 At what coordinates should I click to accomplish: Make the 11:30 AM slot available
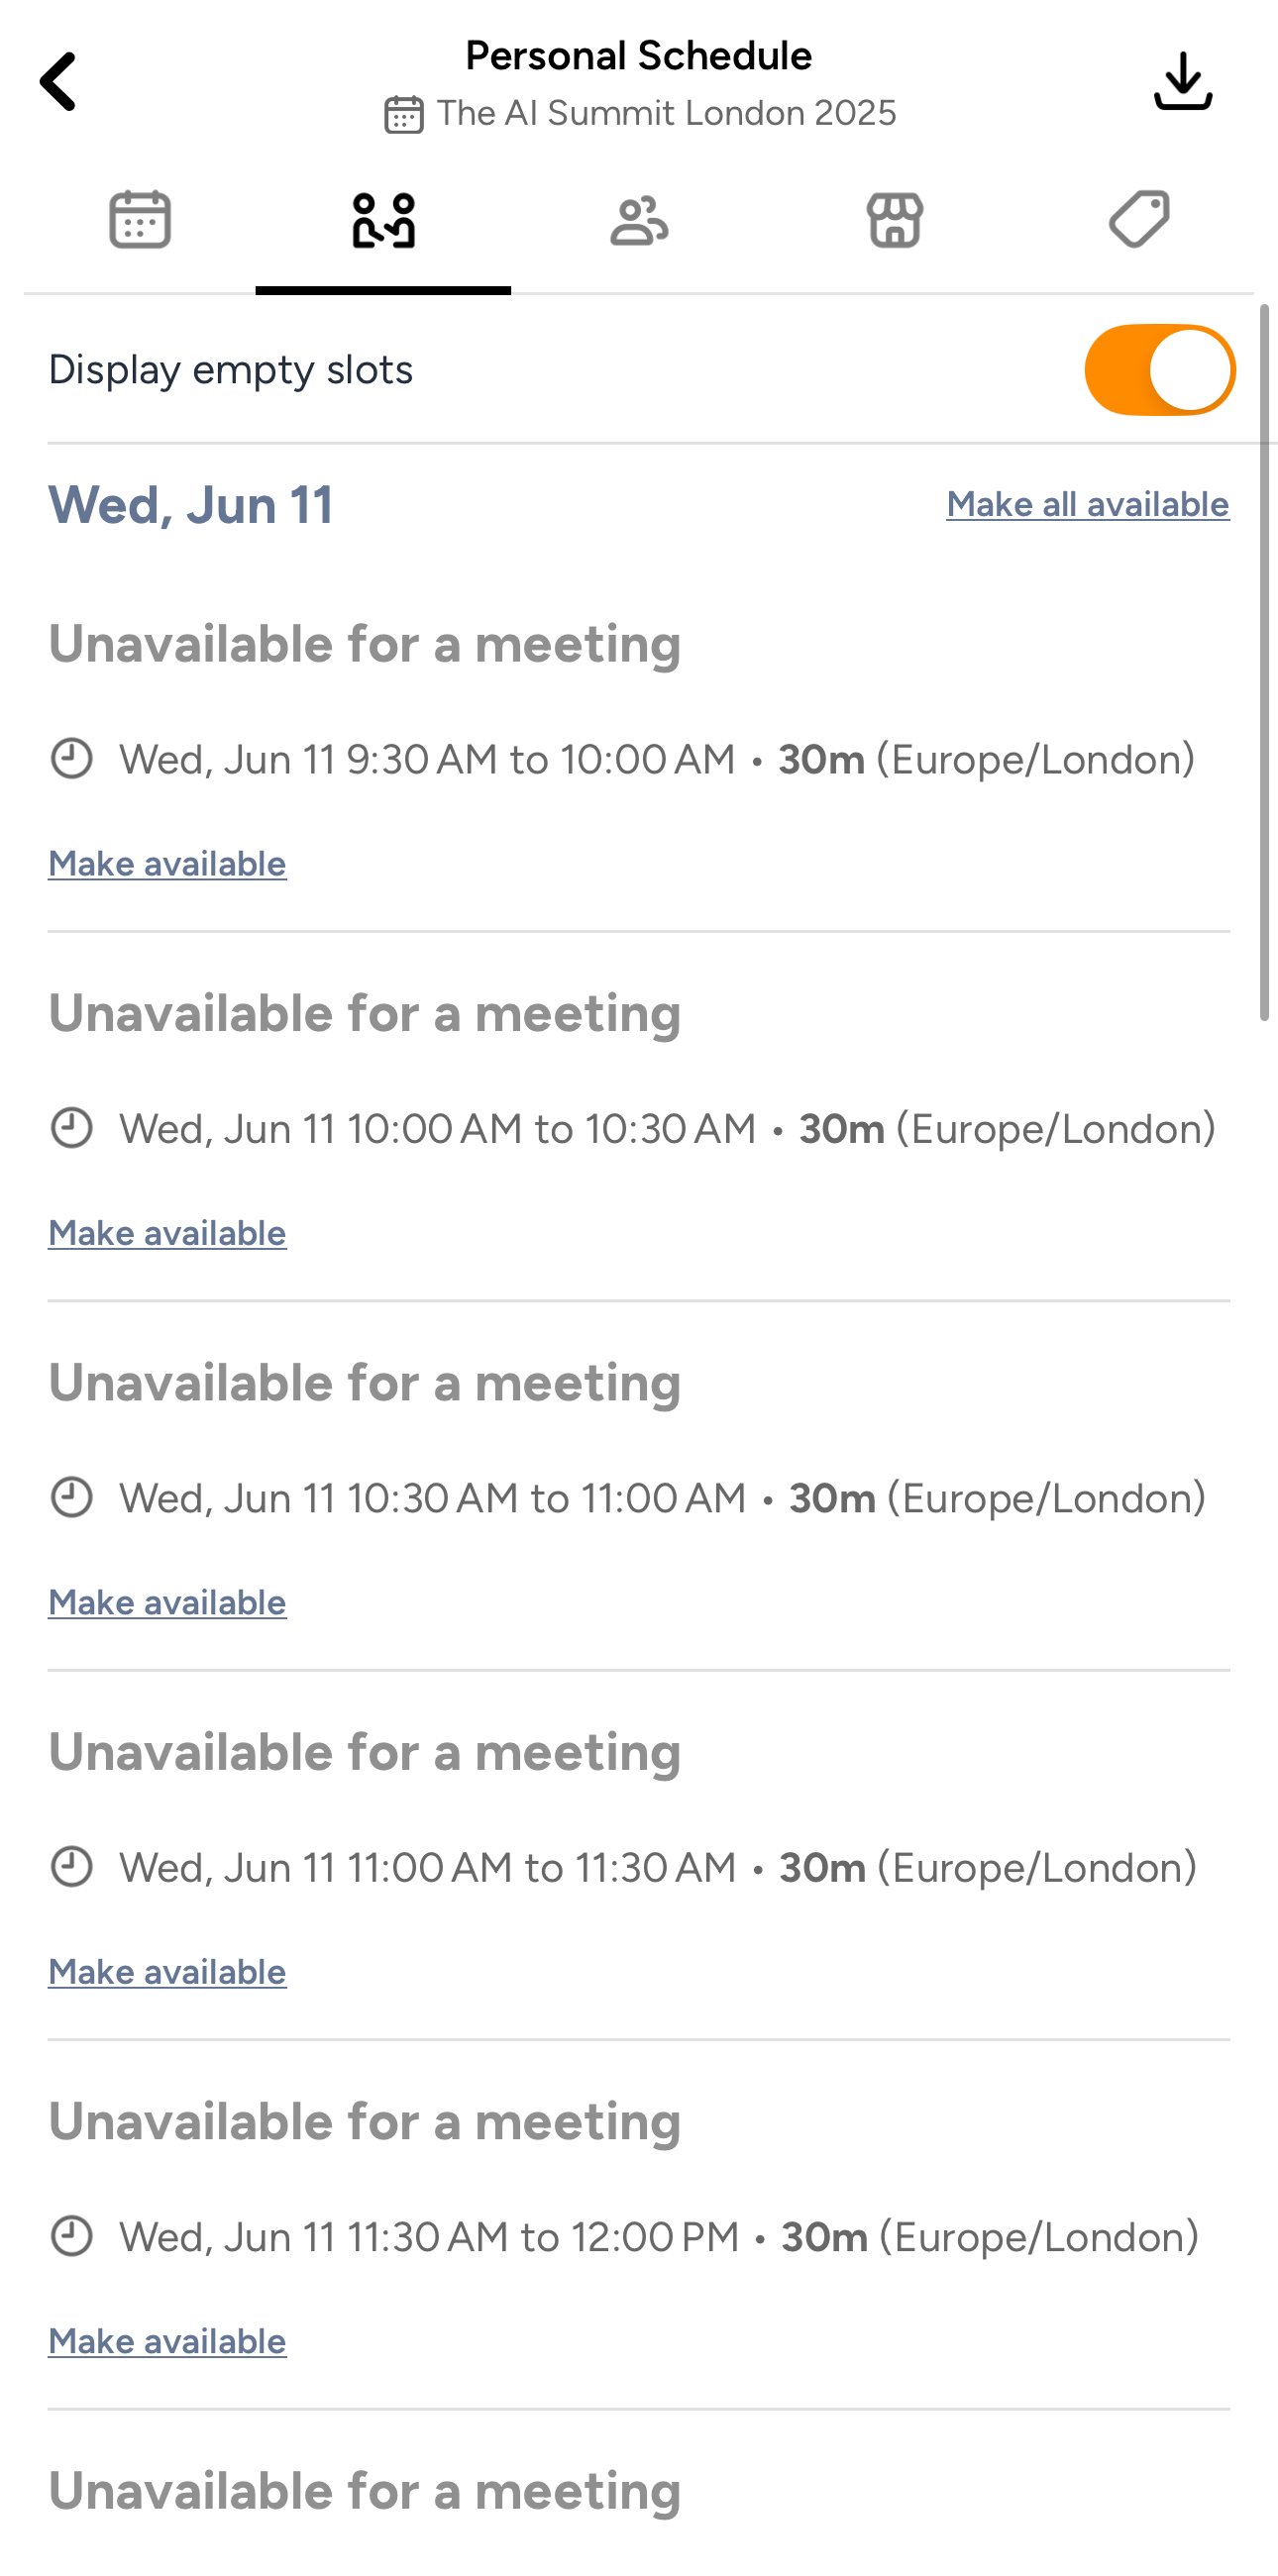click(x=167, y=2341)
